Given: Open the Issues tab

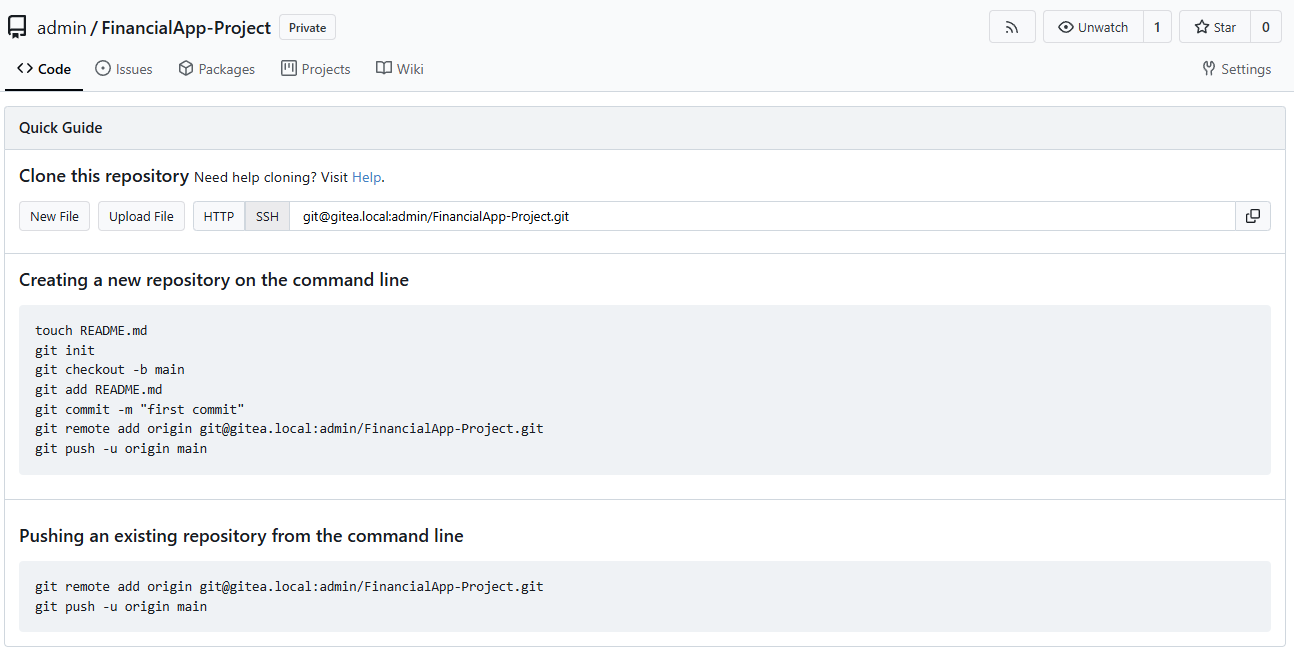Looking at the screenshot, I should click(124, 69).
